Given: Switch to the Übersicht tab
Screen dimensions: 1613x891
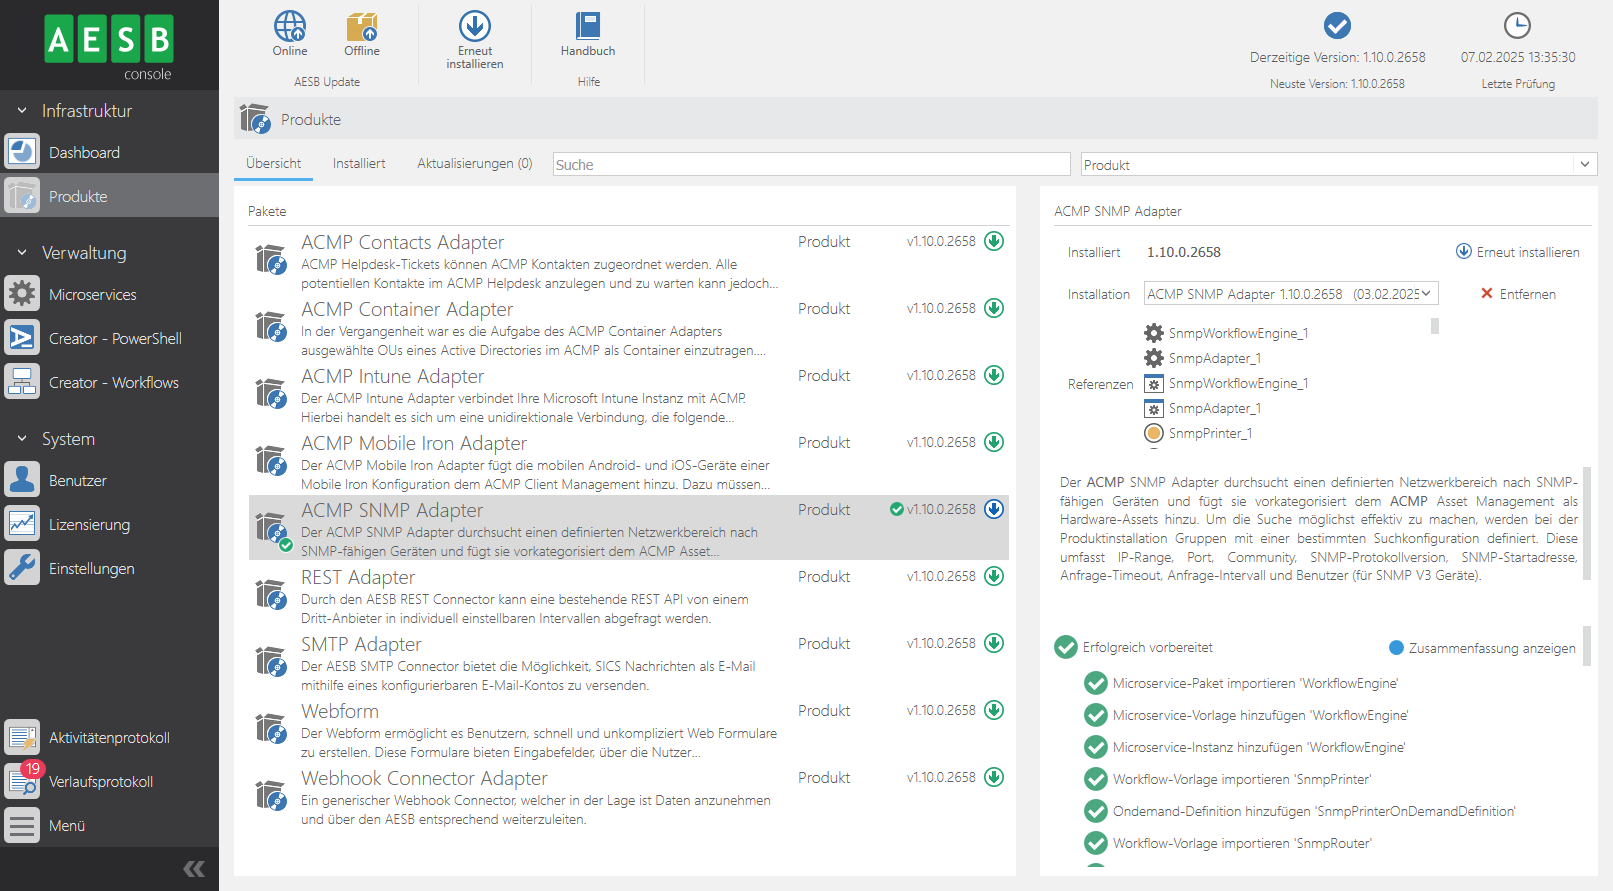Looking at the screenshot, I should tap(273, 164).
